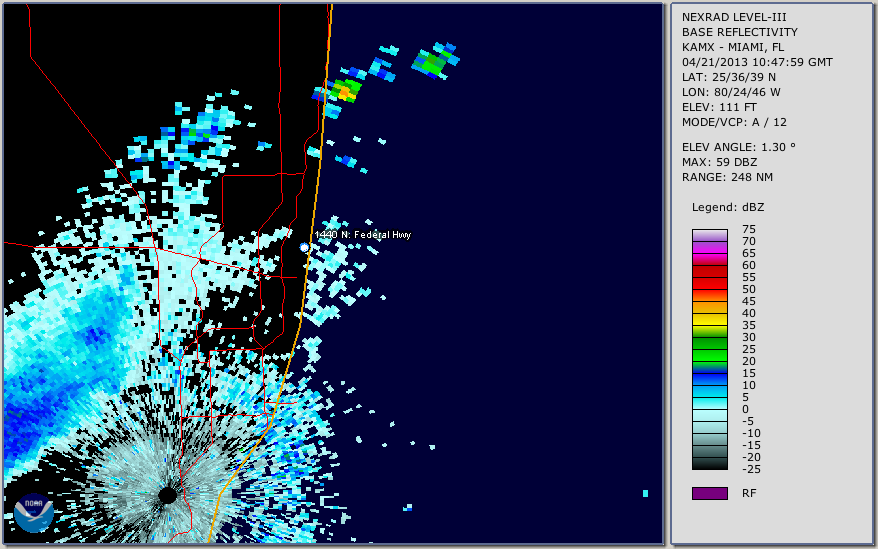The height and width of the screenshot is (549, 878).
Task: Click the white location marker on the map
Action: (x=304, y=247)
